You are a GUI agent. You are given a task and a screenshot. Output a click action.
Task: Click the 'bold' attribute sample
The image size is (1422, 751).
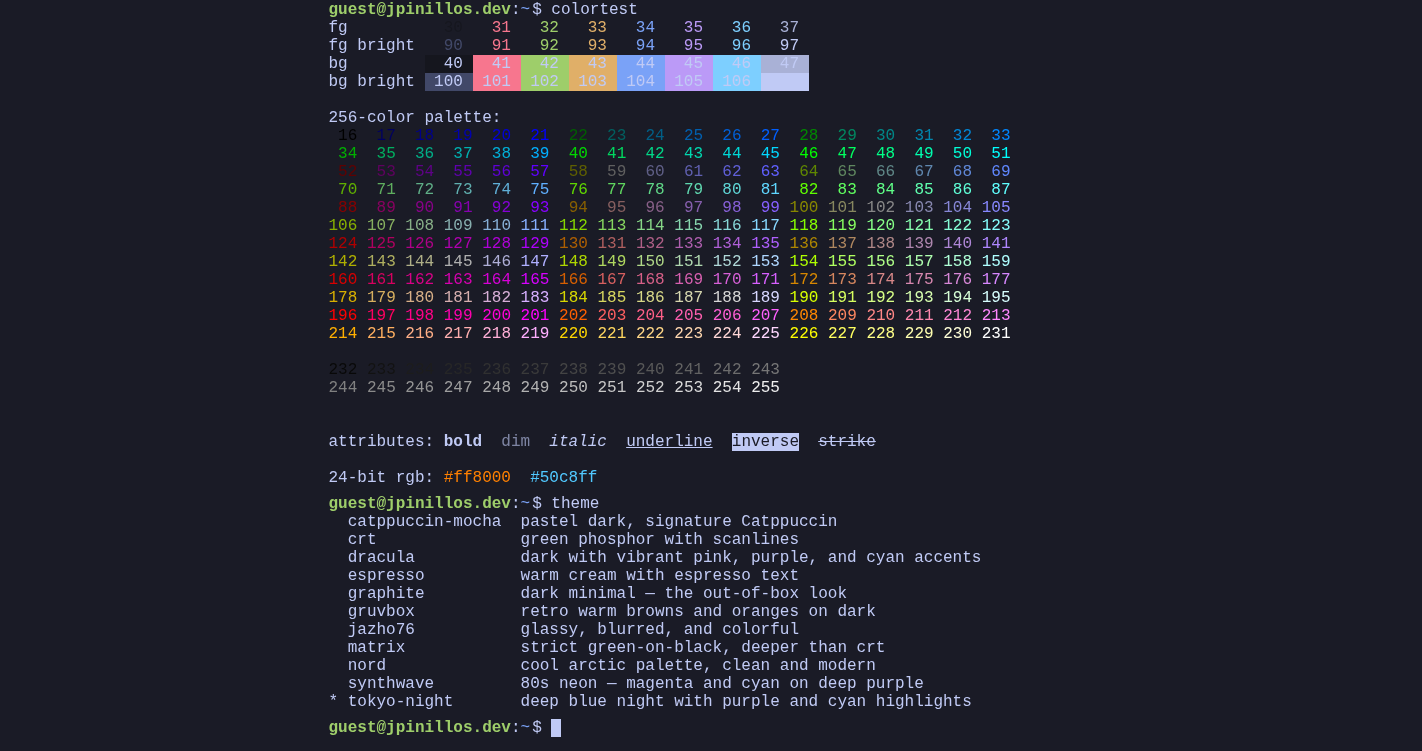[x=463, y=442]
